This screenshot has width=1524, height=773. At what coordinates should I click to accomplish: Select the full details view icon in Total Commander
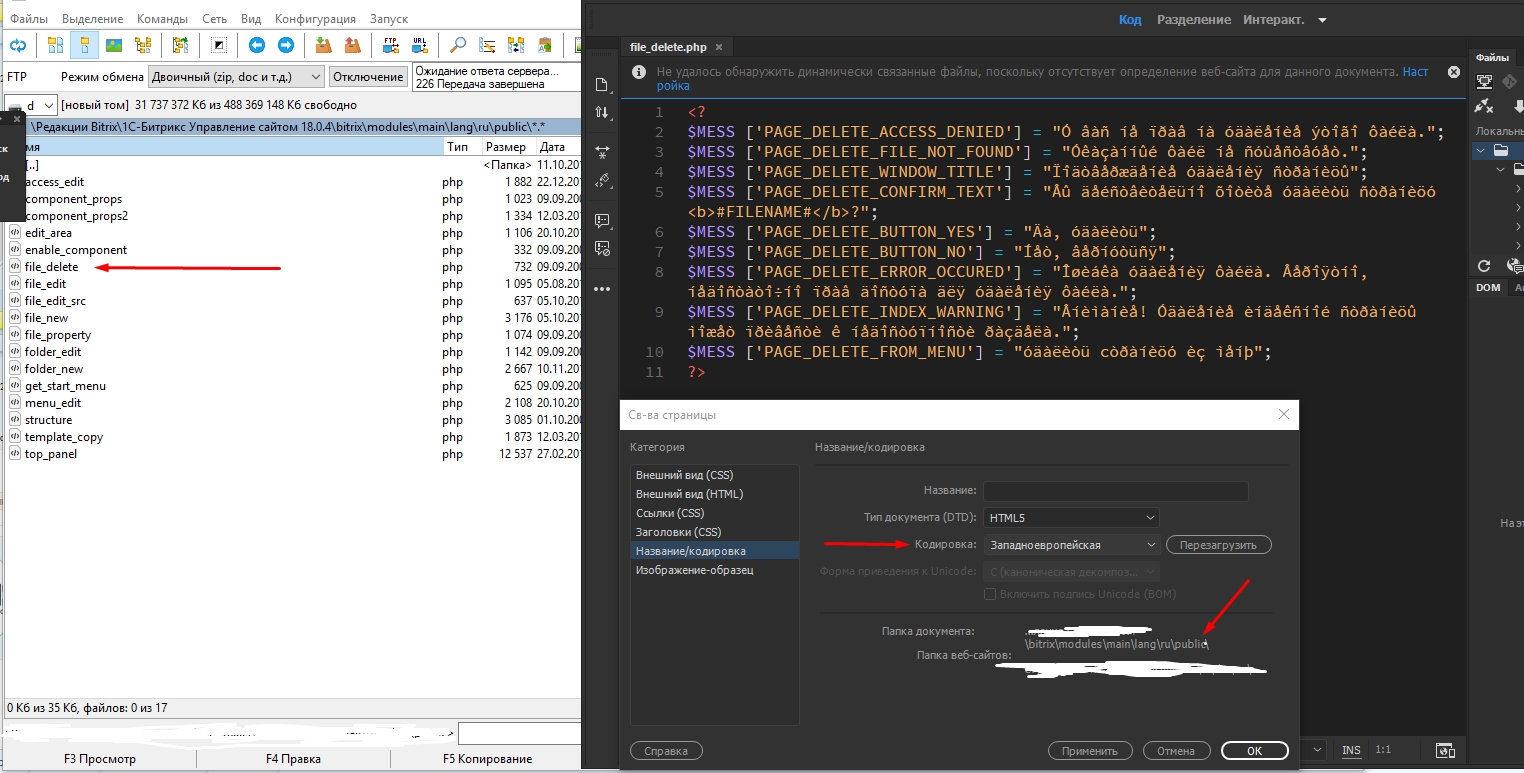point(84,45)
